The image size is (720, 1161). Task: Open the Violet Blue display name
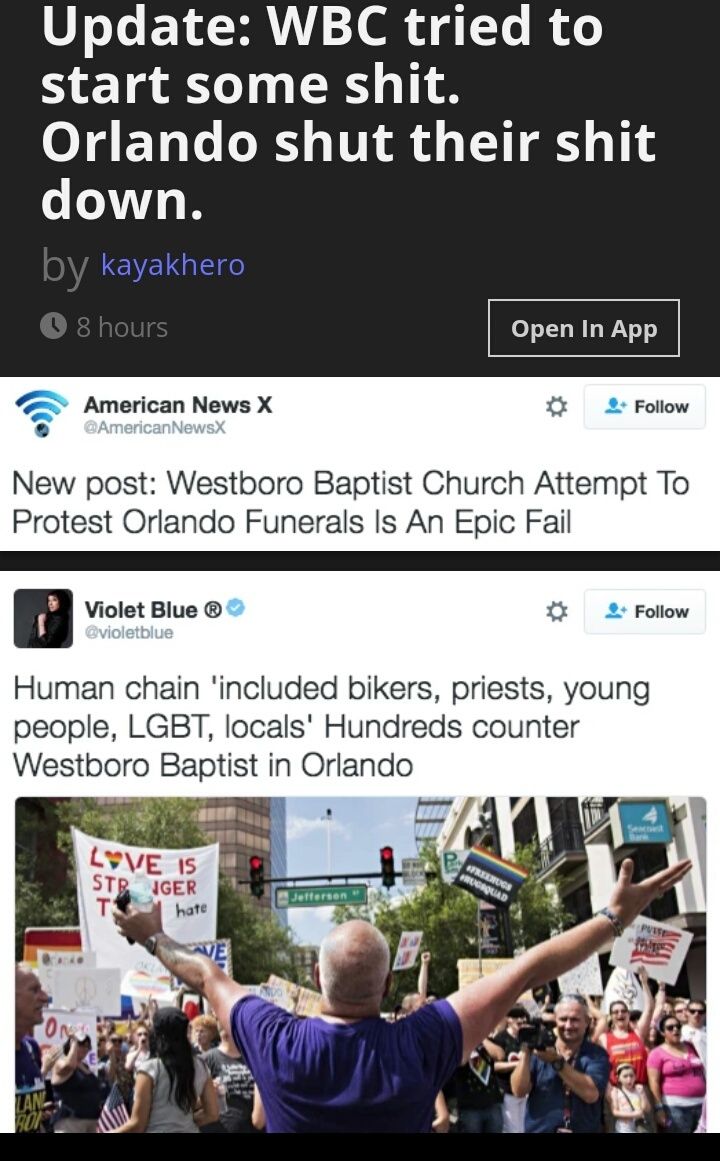point(153,609)
